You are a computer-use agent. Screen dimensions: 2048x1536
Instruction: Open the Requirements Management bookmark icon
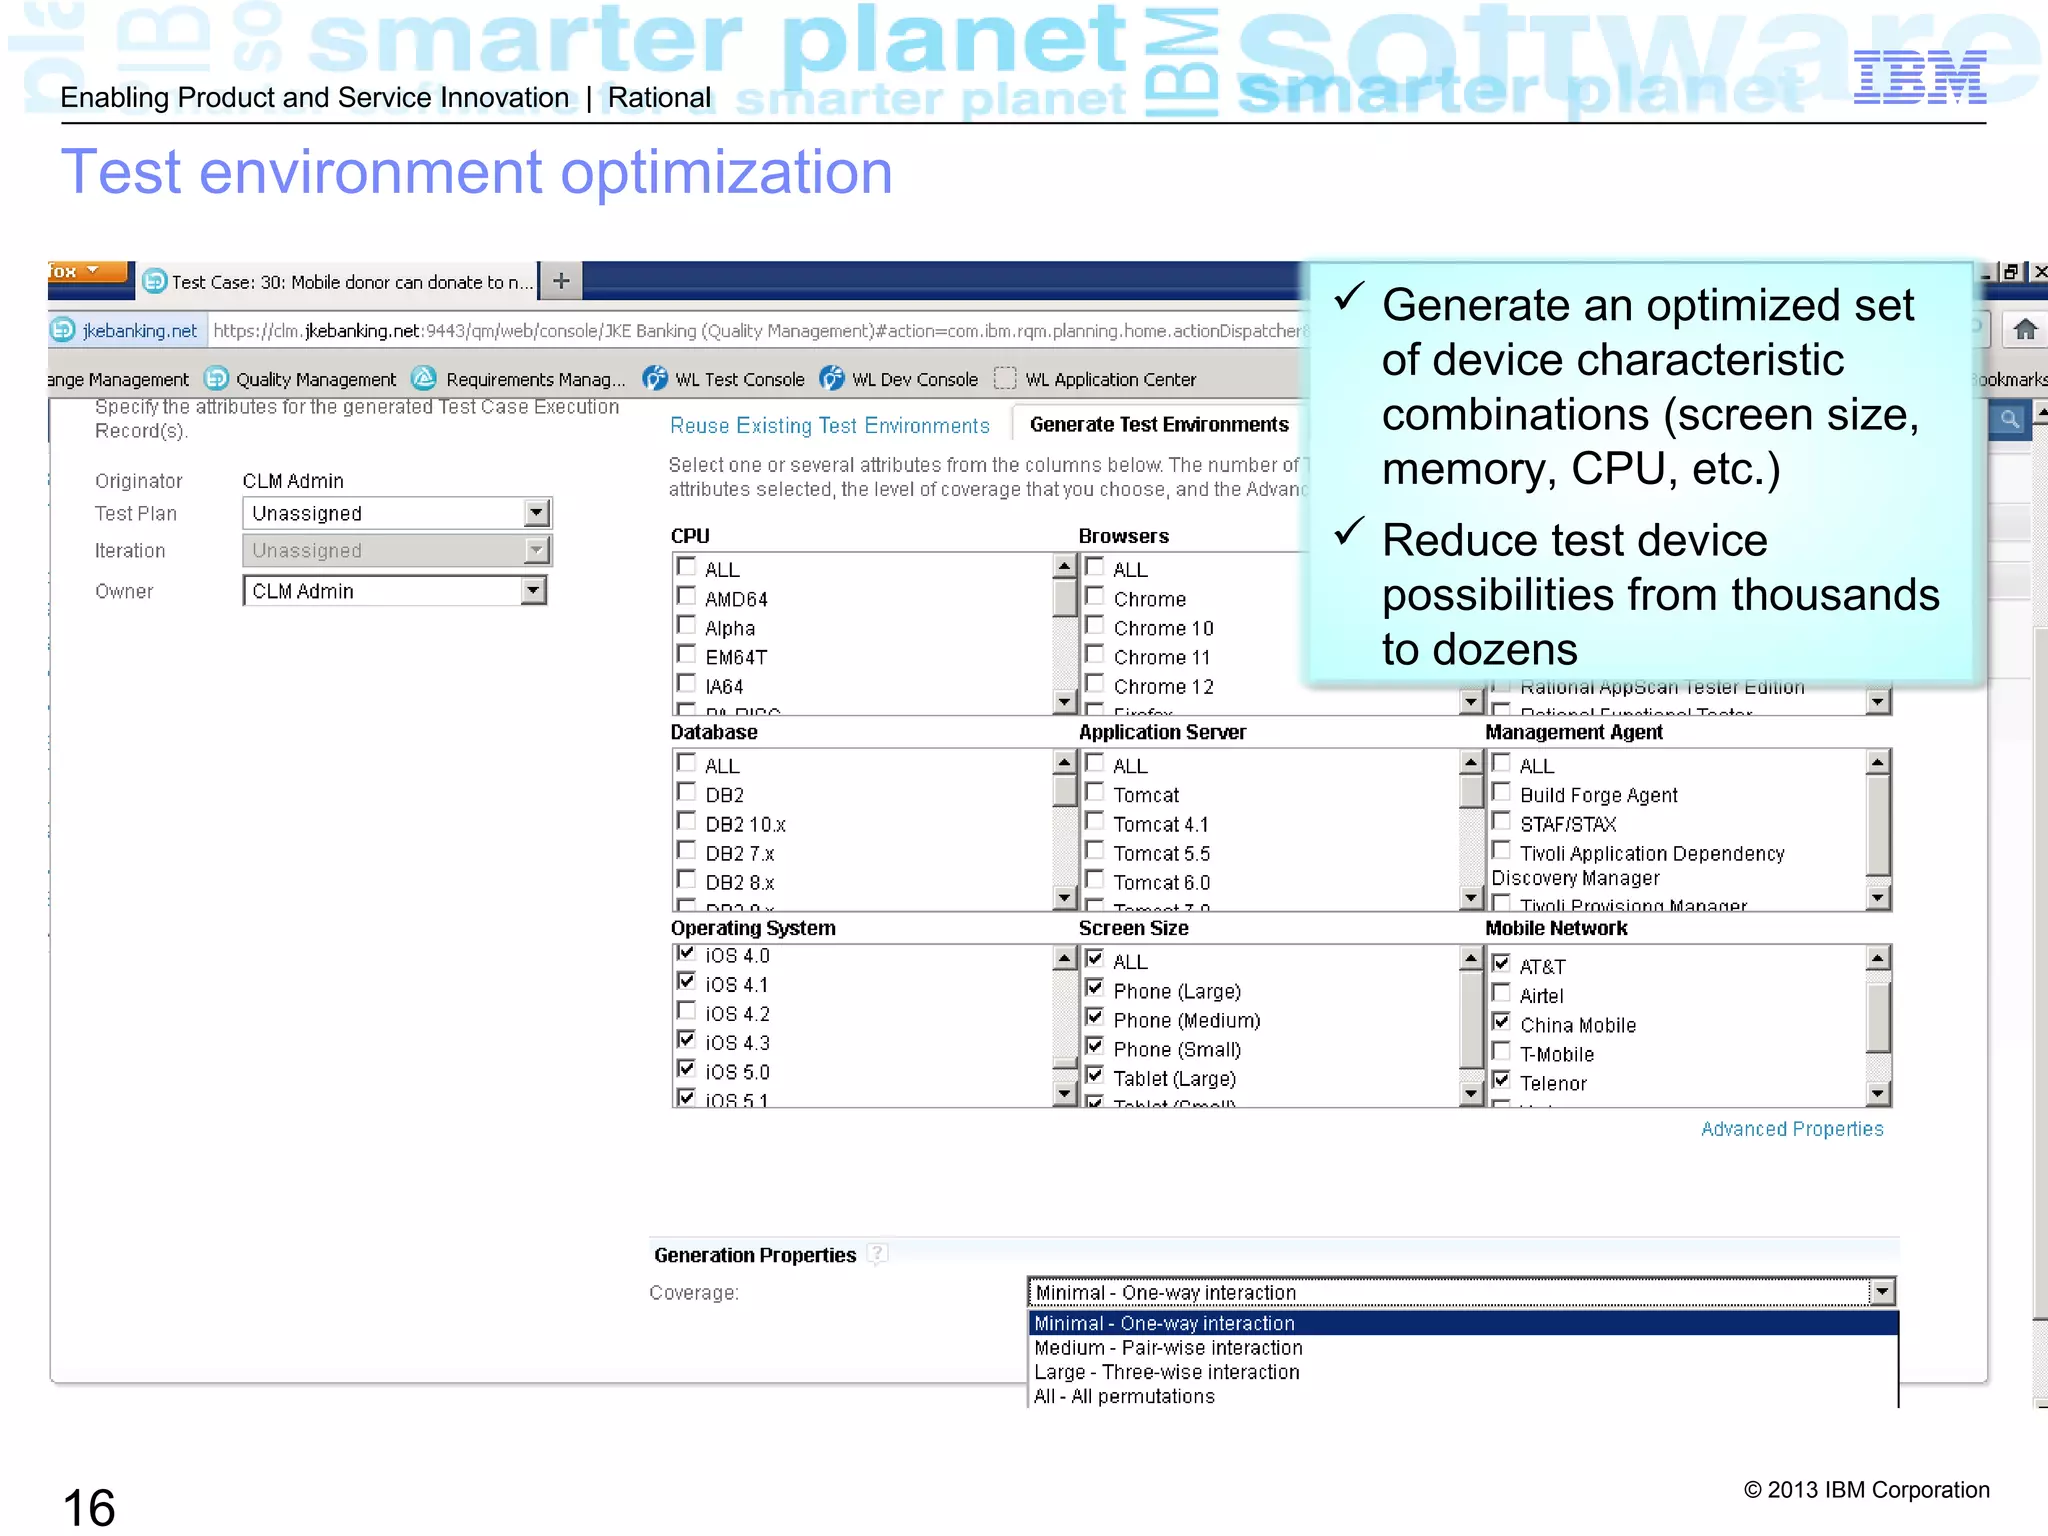(x=424, y=378)
